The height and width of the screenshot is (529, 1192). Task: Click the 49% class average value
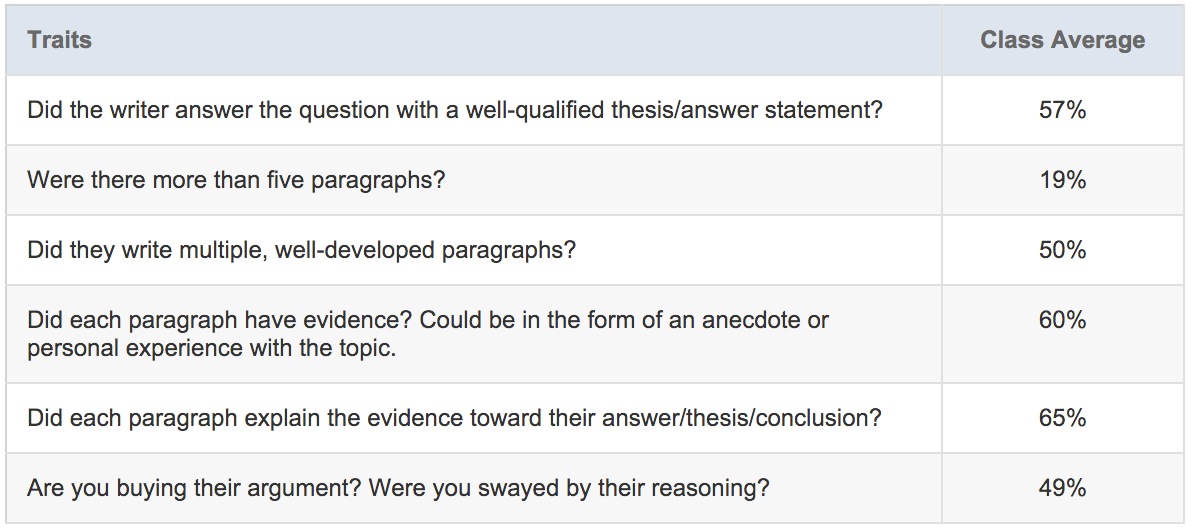(1063, 488)
